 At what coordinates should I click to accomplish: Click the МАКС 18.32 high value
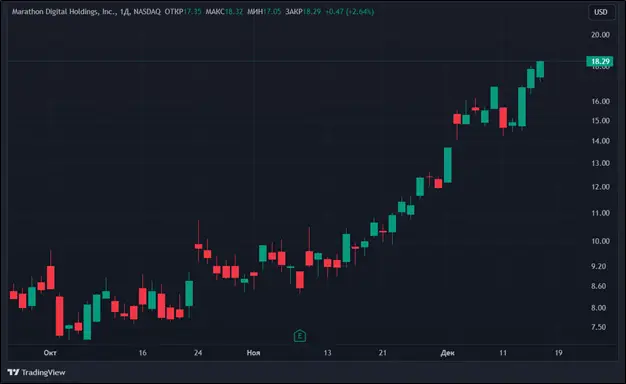click(224, 12)
